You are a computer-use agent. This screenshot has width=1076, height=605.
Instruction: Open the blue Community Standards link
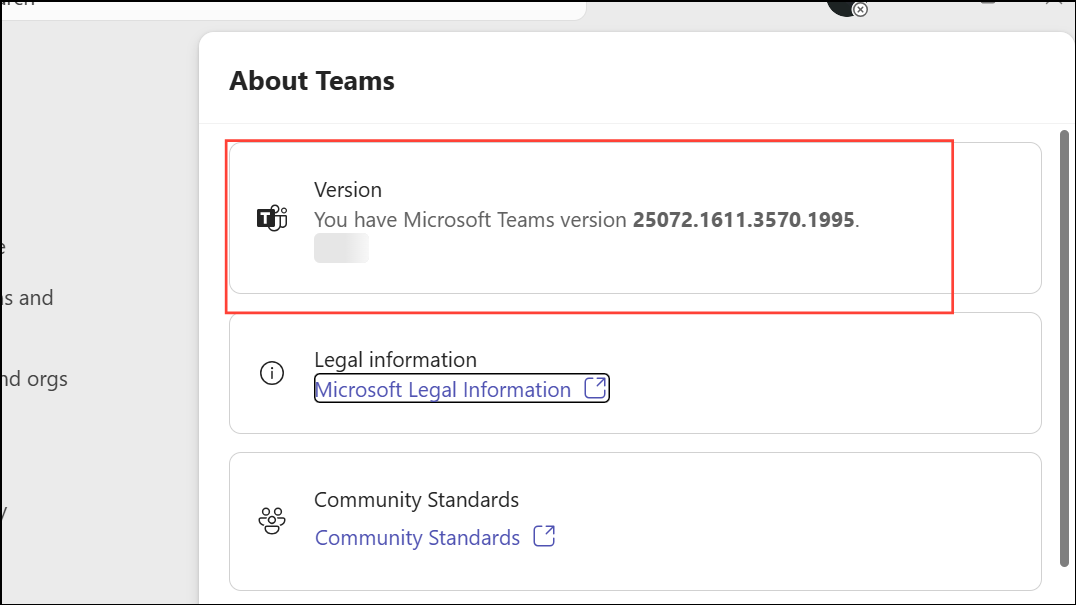click(417, 537)
